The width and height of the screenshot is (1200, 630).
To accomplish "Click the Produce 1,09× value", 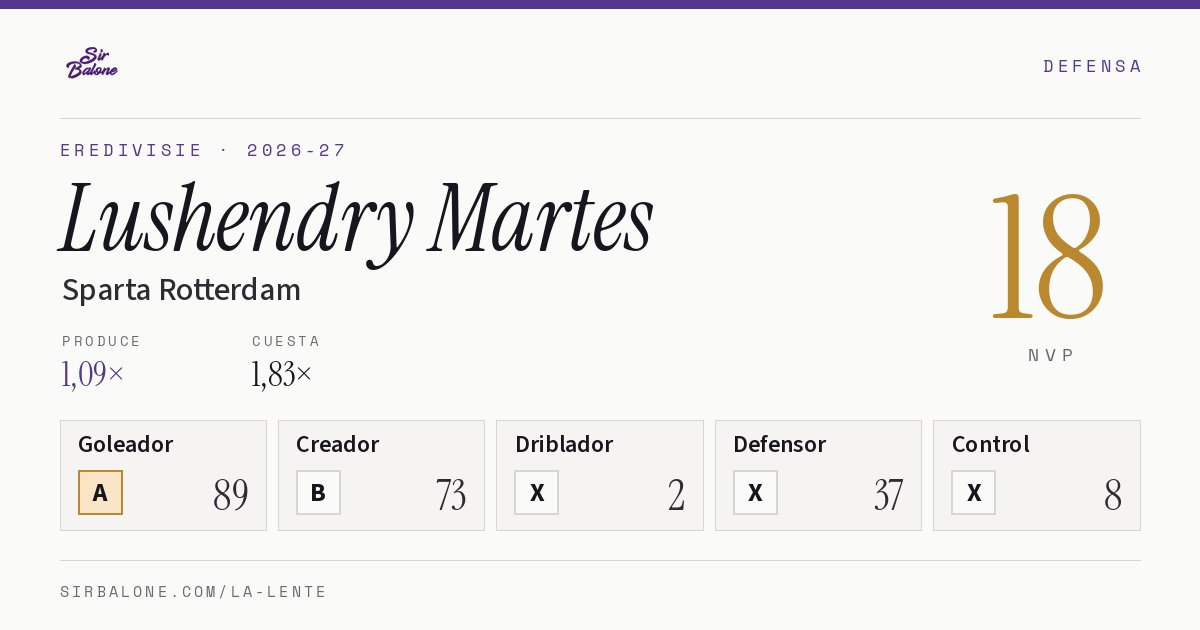I will (x=93, y=374).
